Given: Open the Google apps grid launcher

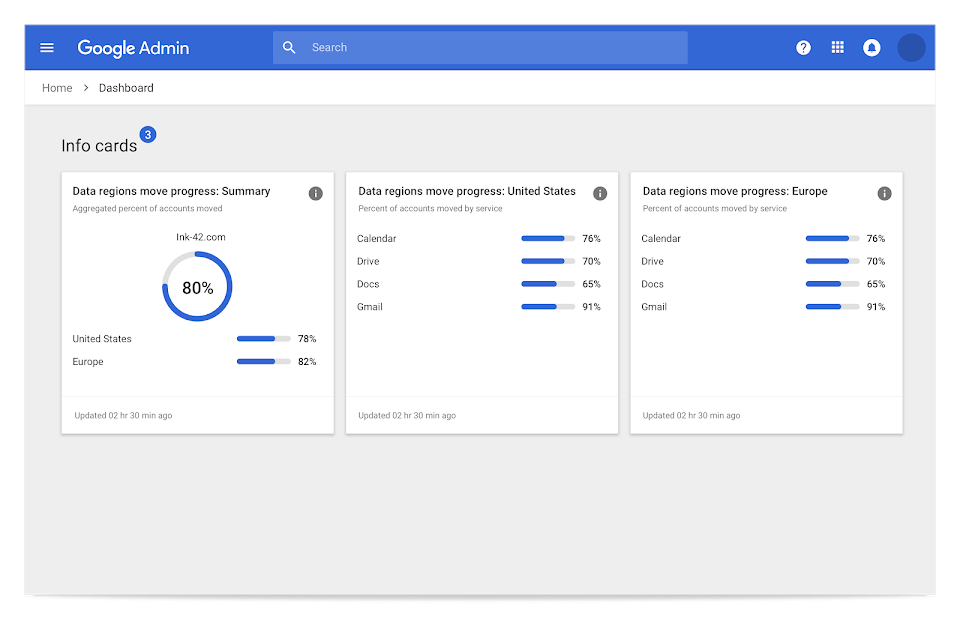Looking at the screenshot, I should (838, 48).
